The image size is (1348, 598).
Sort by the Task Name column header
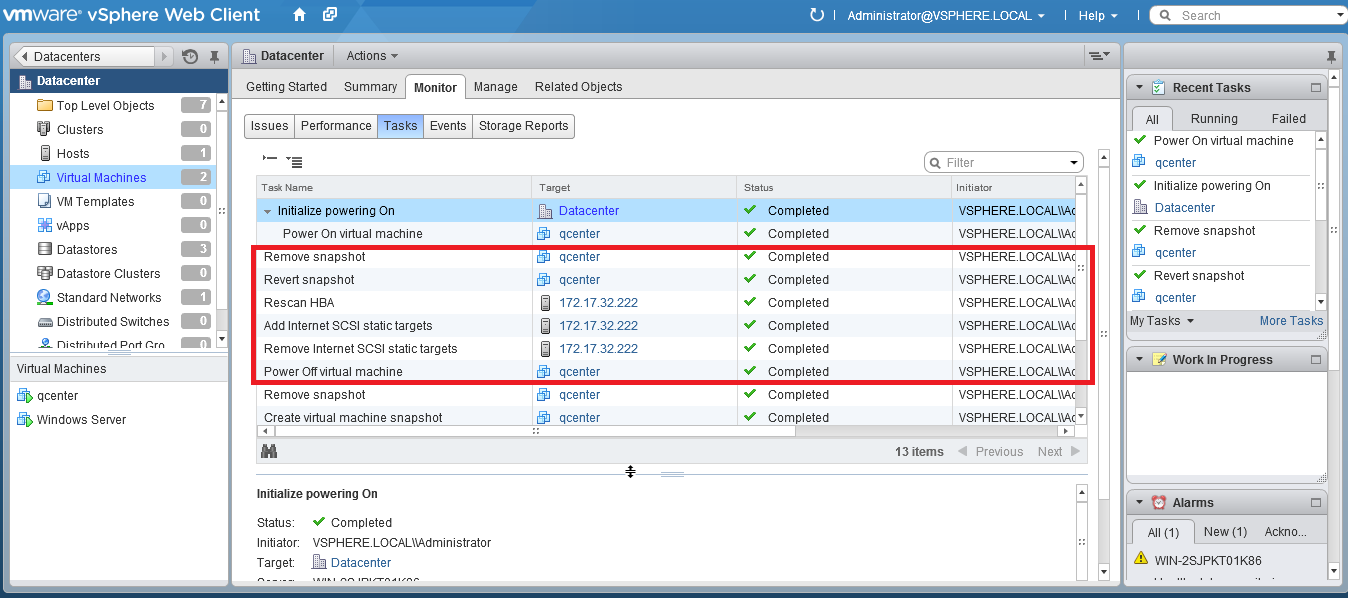394,187
